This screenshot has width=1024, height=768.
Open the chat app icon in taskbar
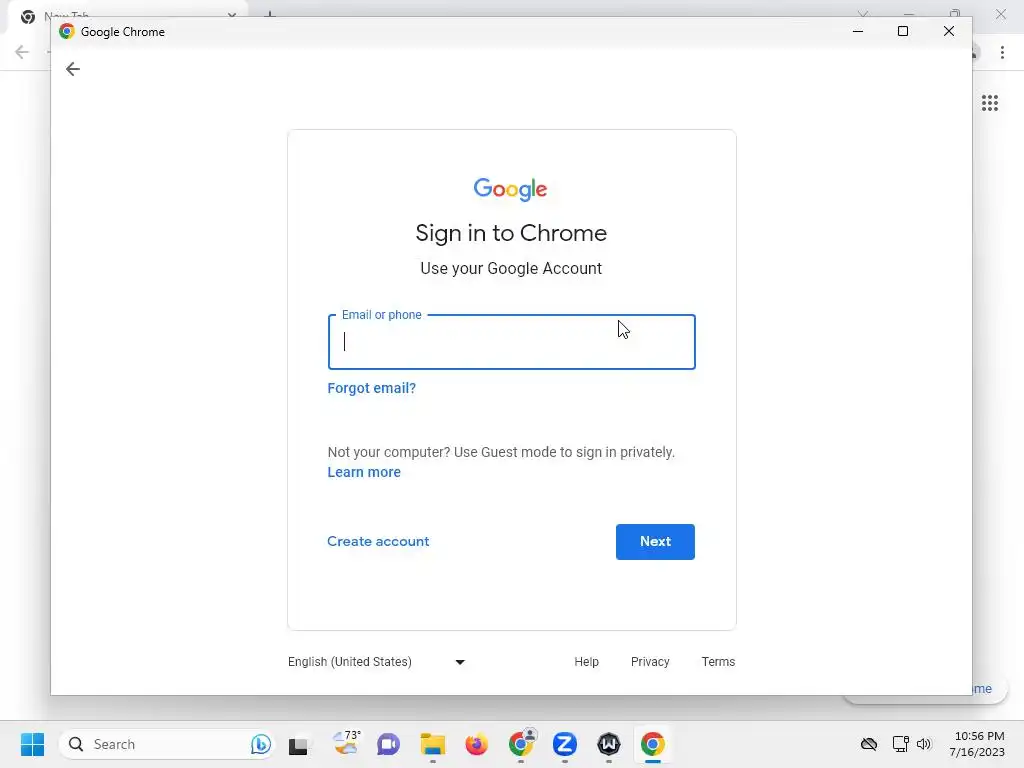(x=388, y=744)
